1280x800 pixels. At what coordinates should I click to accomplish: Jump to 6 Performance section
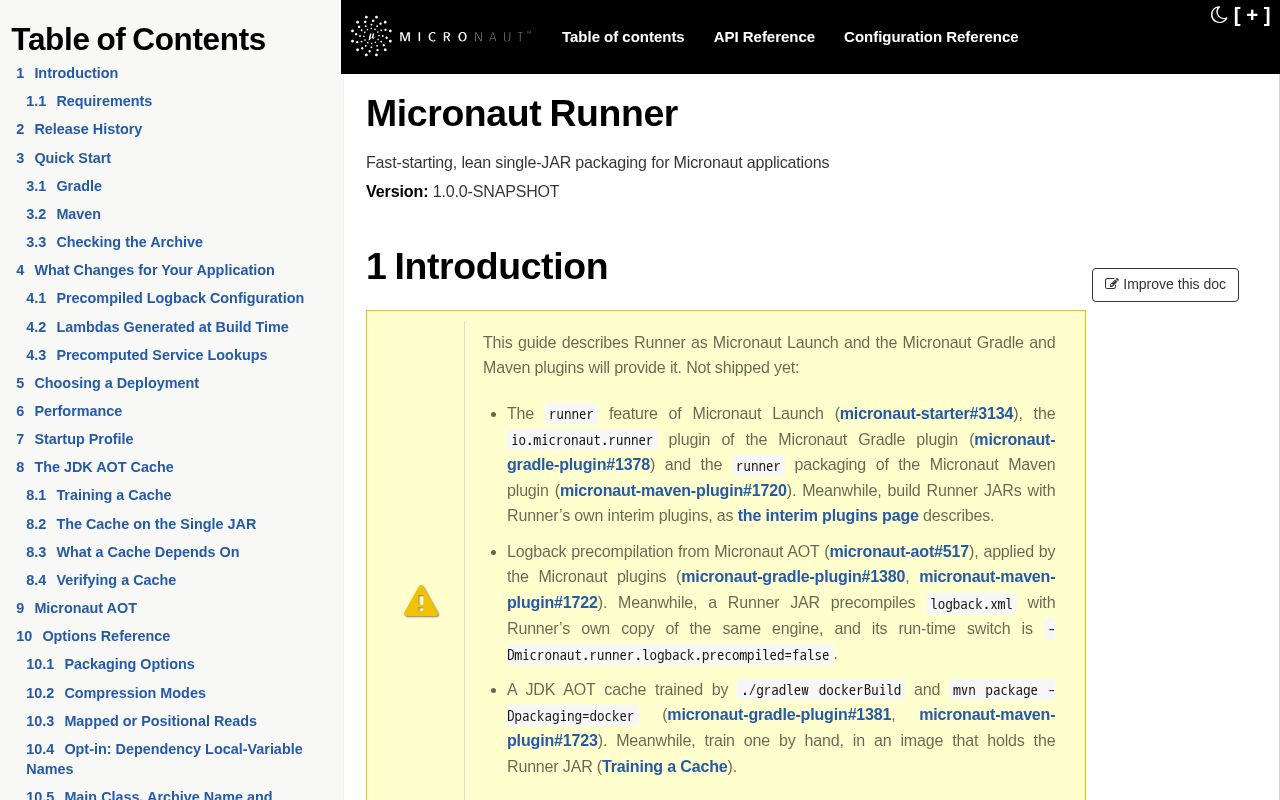point(69,411)
